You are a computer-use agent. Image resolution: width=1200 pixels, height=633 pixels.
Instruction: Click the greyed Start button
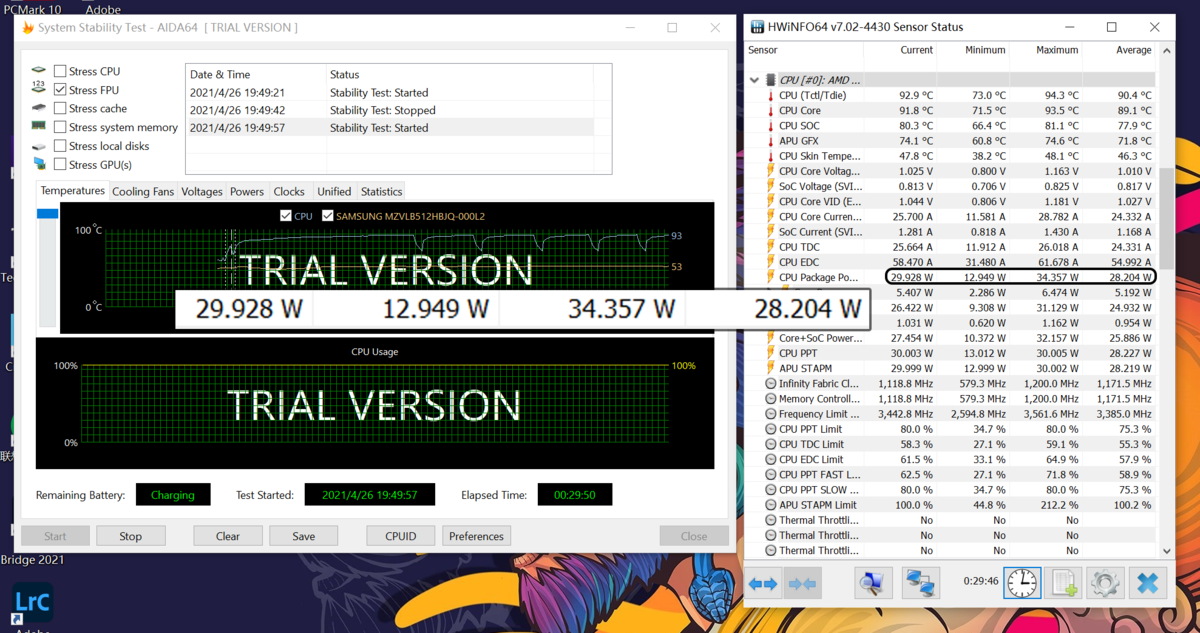tap(56, 536)
